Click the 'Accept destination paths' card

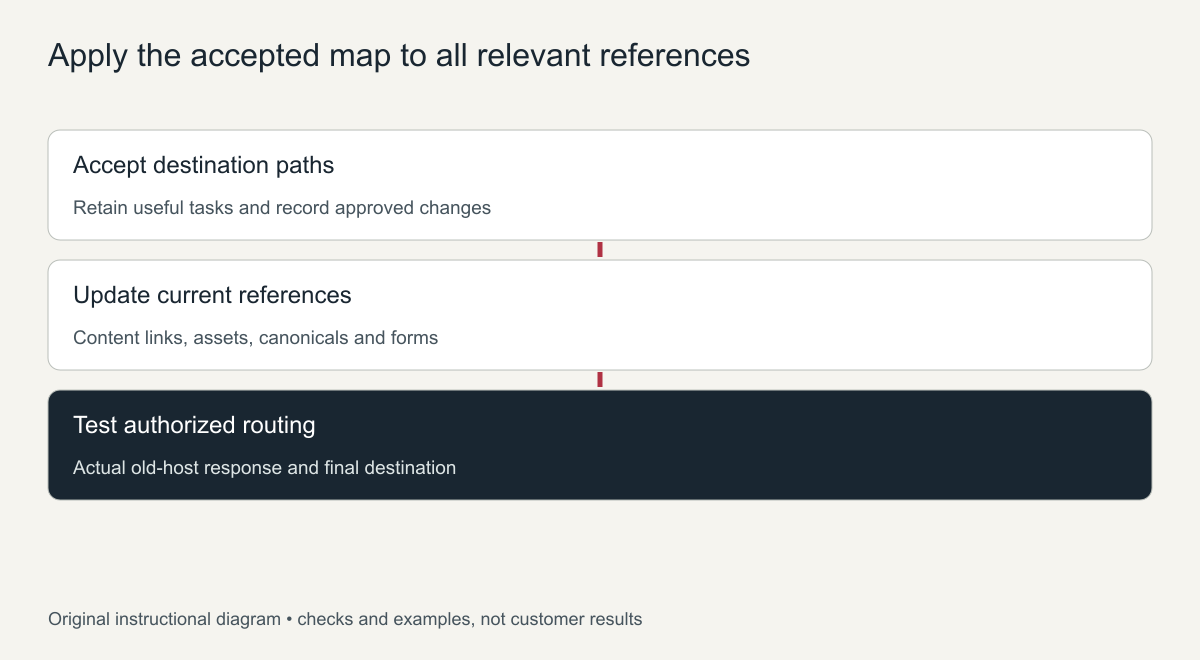pyautogui.click(x=600, y=185)
